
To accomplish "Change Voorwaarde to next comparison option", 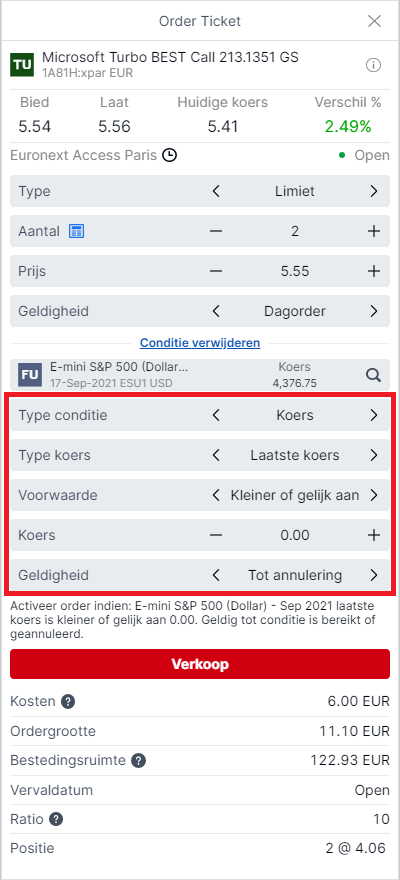I will click(374, 495).
